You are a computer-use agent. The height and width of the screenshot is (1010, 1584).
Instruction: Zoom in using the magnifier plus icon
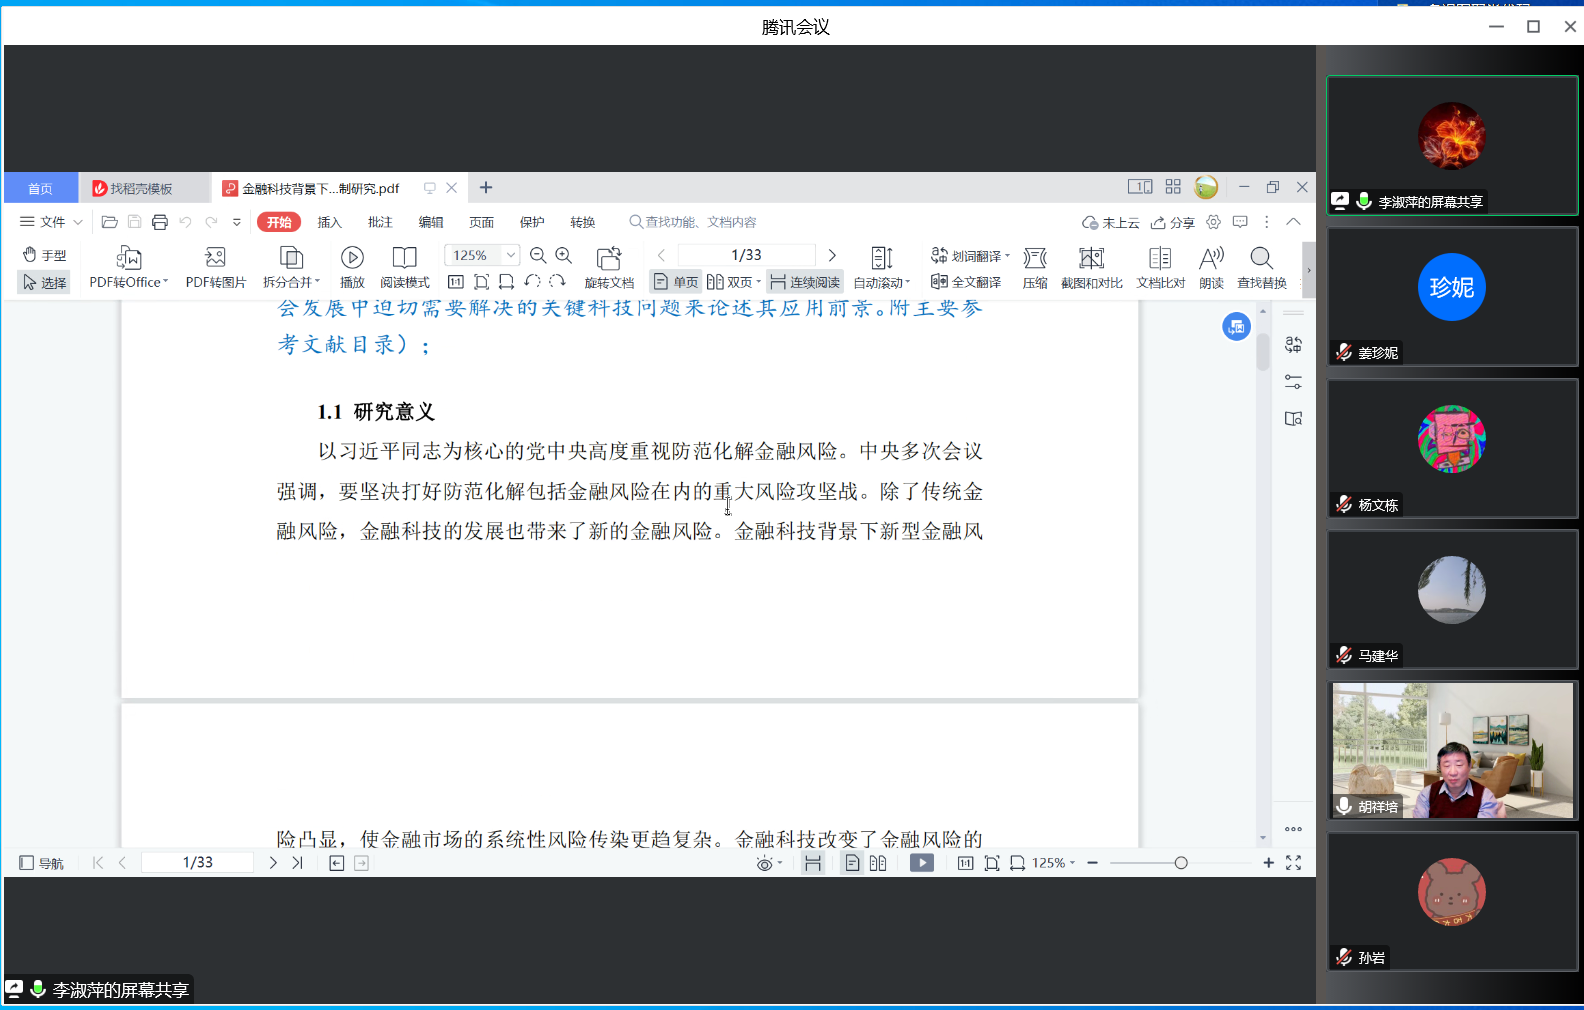(x=564, y=256)
